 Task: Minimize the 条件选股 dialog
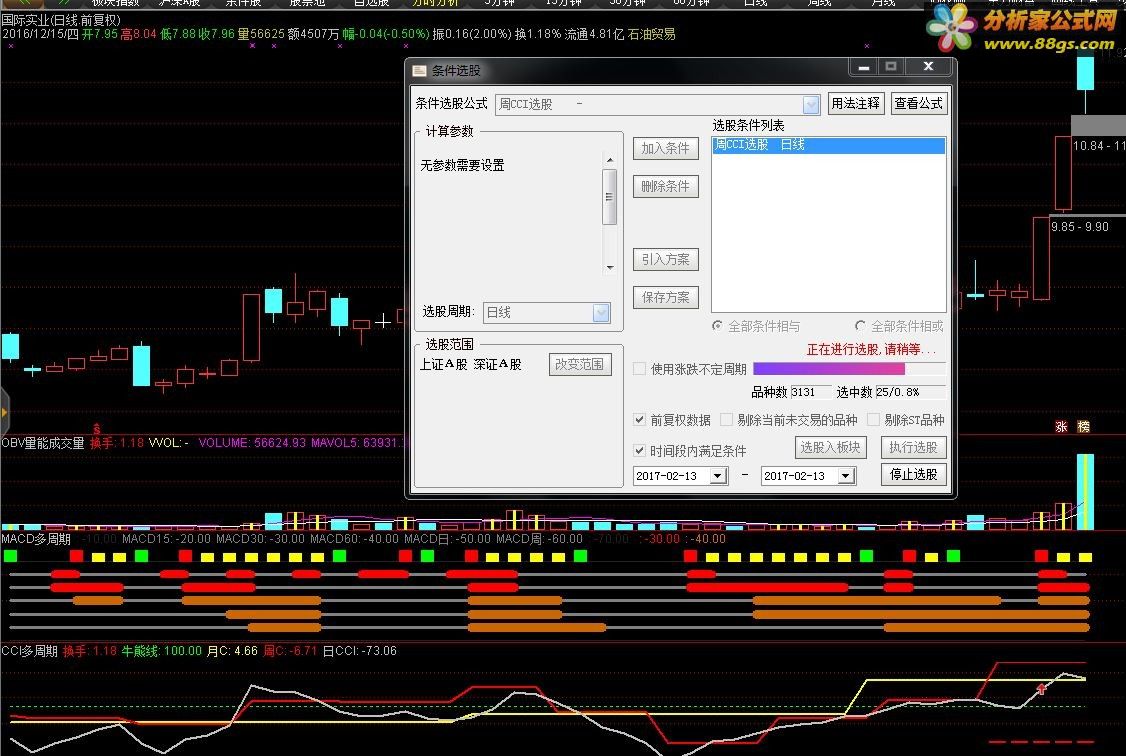(x=864, y=67)
